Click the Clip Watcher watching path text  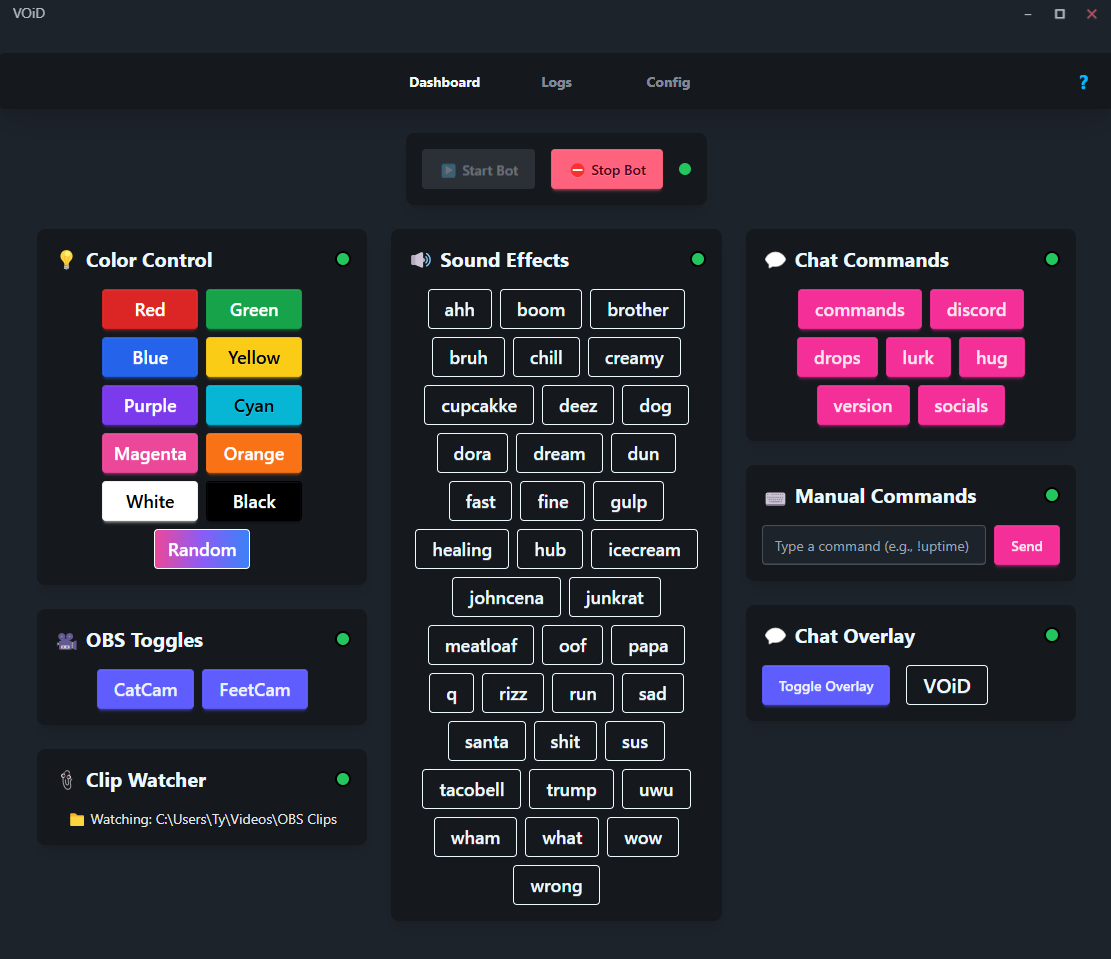pyautogui.click(x=213, y=819)
